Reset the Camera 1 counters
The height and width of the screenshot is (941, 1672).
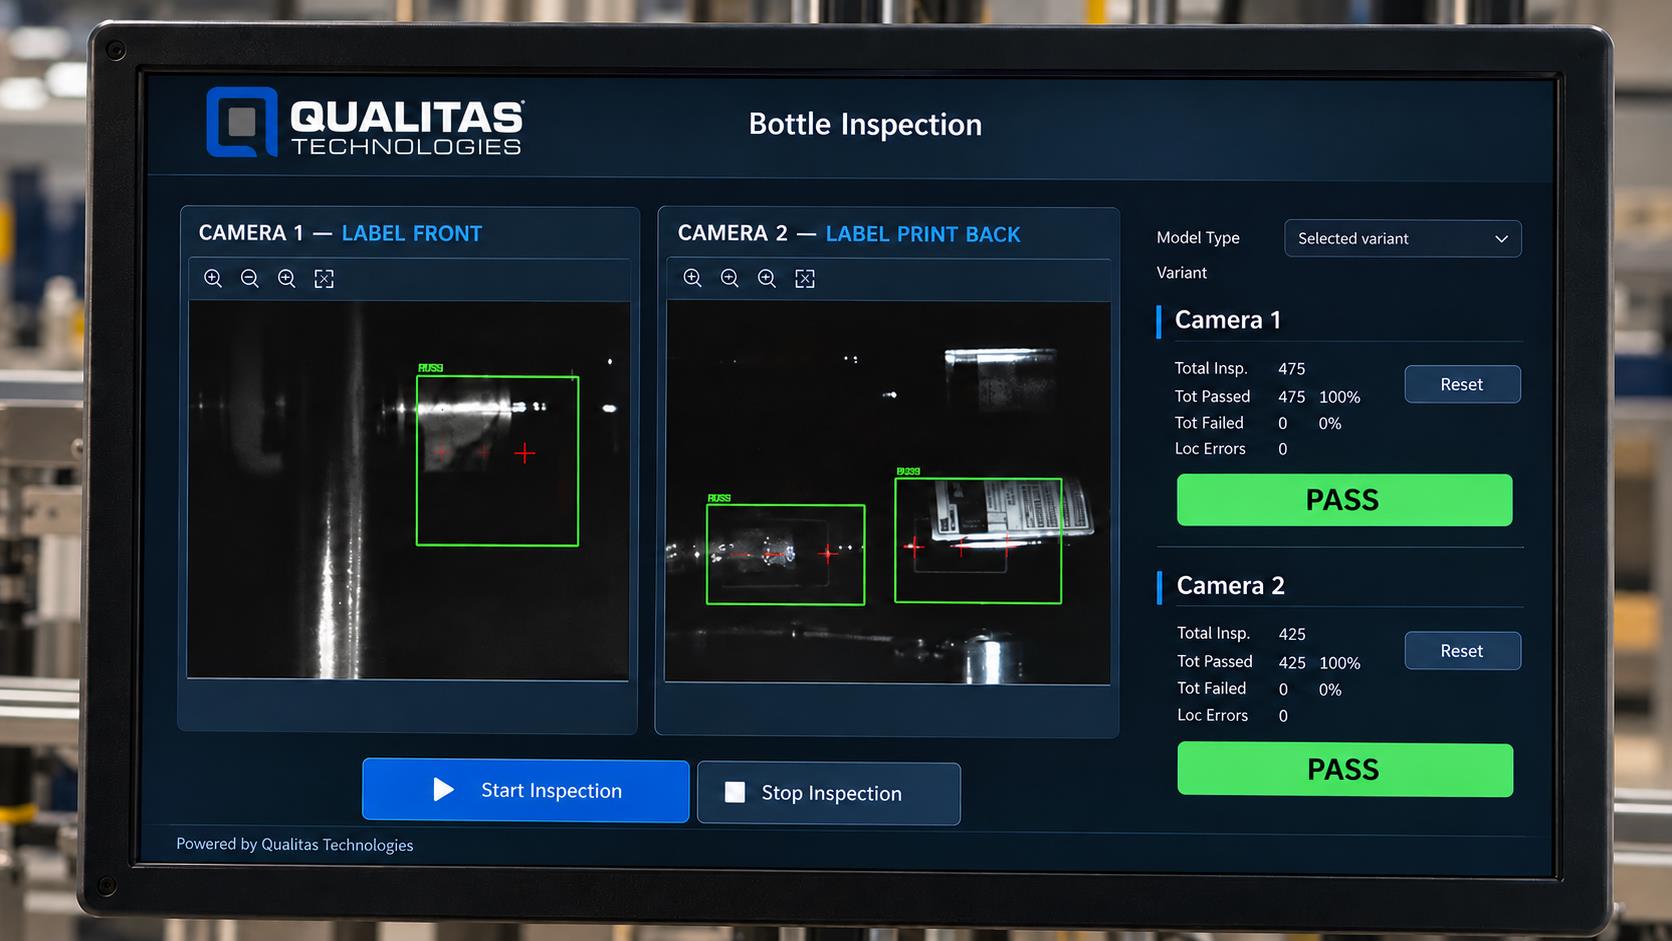tap(1462, 384)
